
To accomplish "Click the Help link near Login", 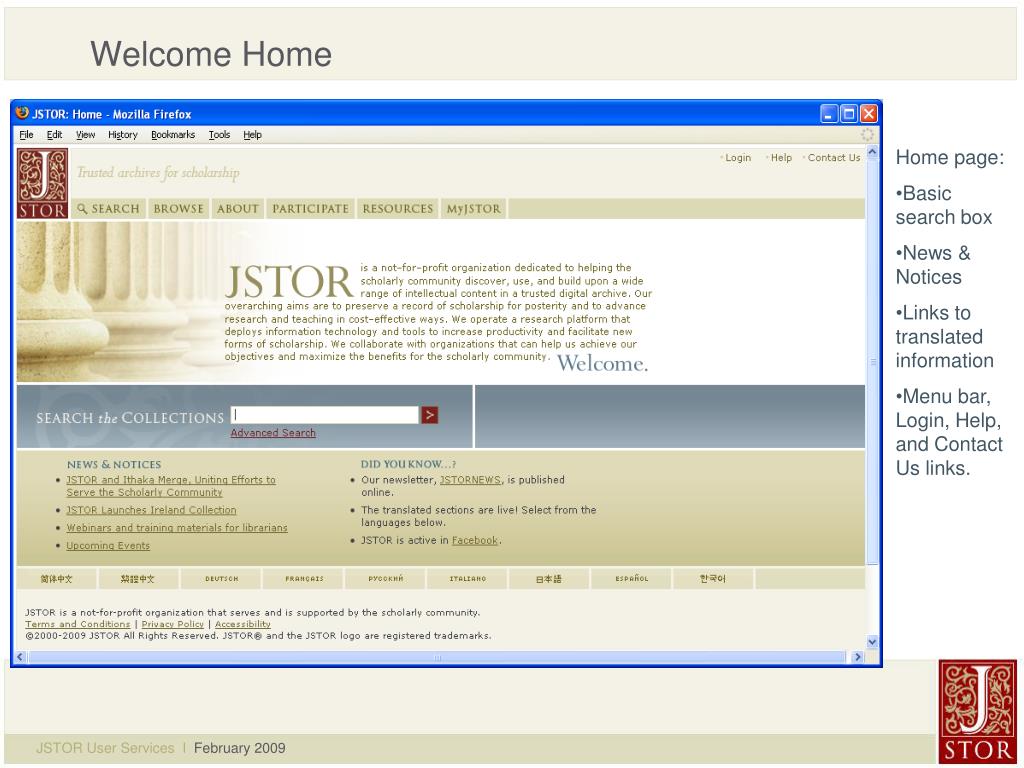I will click(781, 158).
